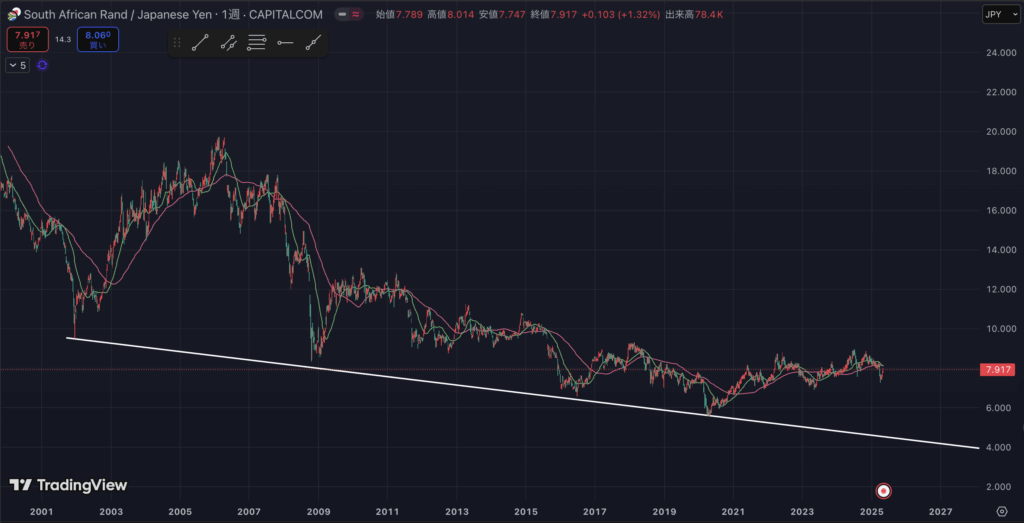Screen dimensions: 1024x523
Task: Click the blue 8.060 buy button
Action: 97,39
